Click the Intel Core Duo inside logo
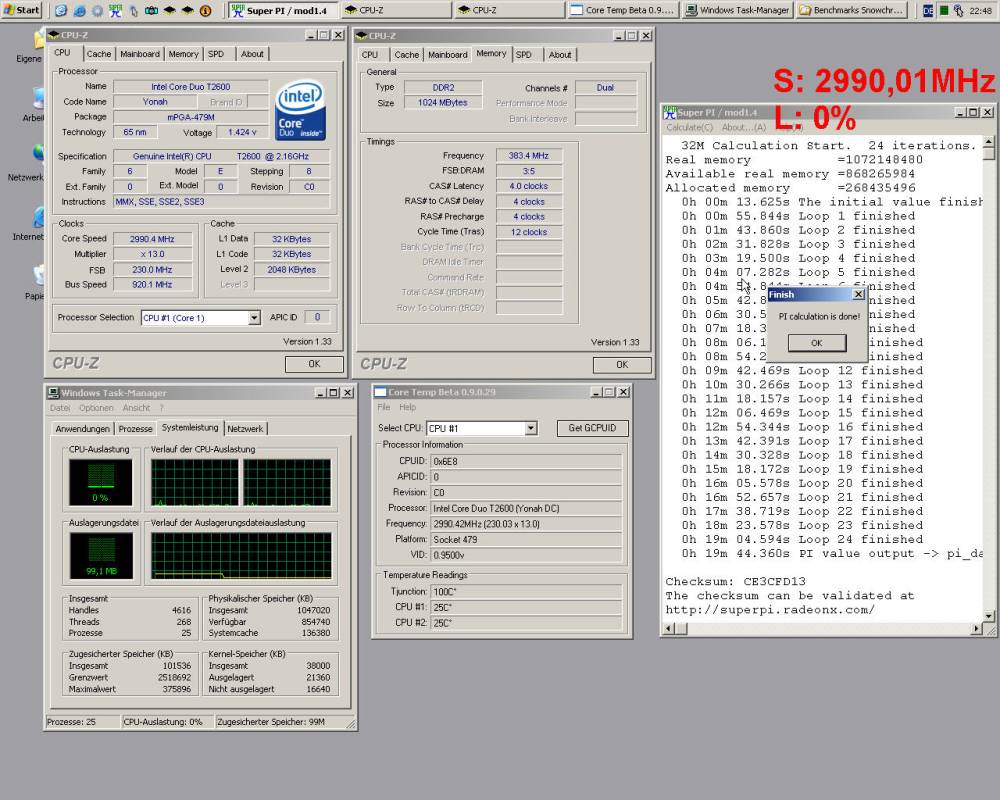 click(x=300, y=110)
